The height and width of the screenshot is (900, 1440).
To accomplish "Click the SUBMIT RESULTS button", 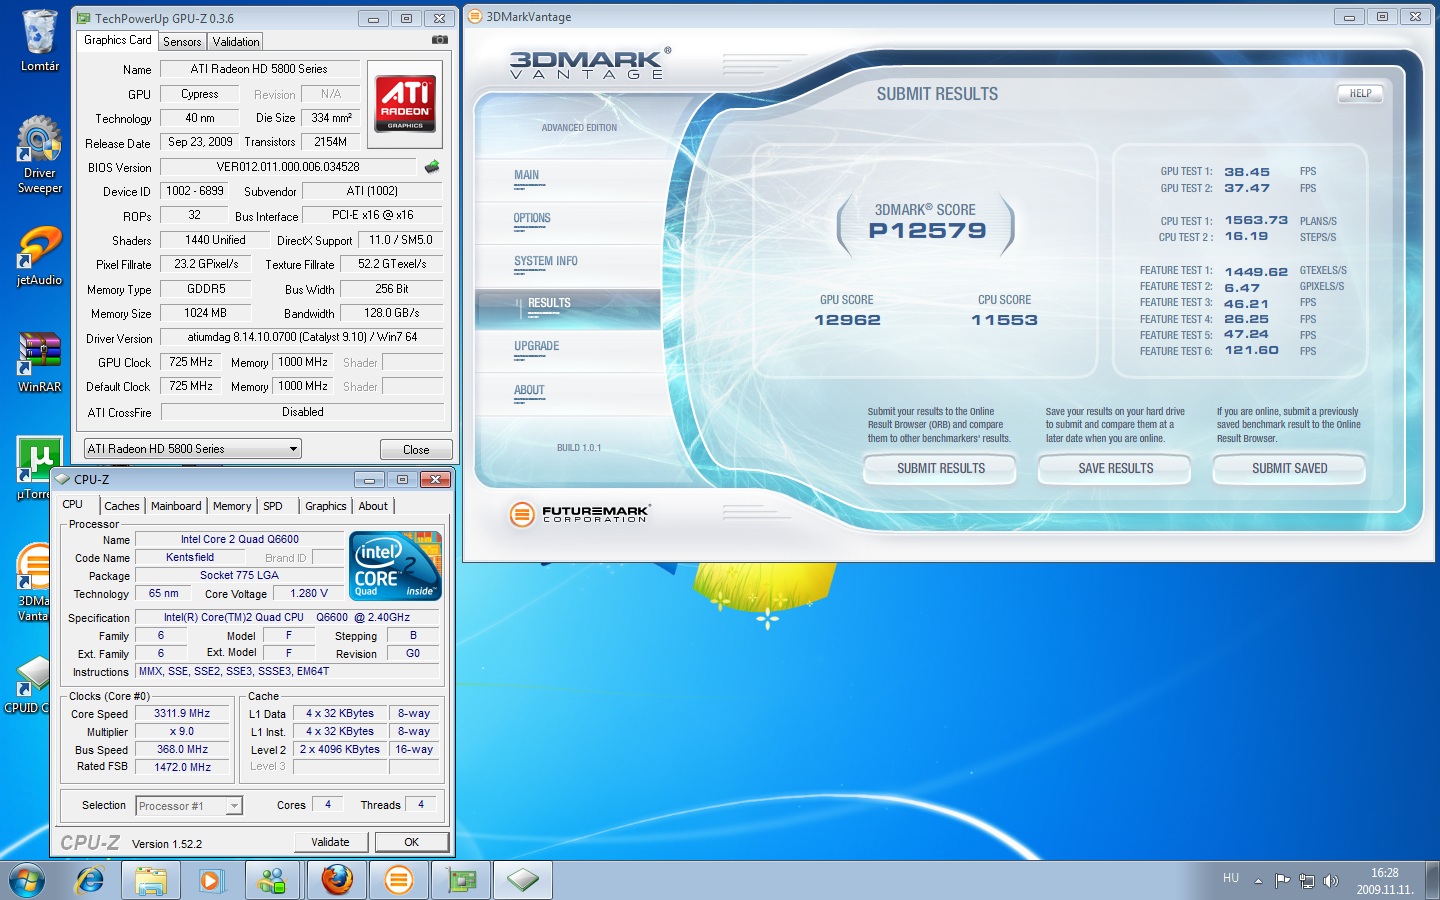I will click(x=941, y=468).
